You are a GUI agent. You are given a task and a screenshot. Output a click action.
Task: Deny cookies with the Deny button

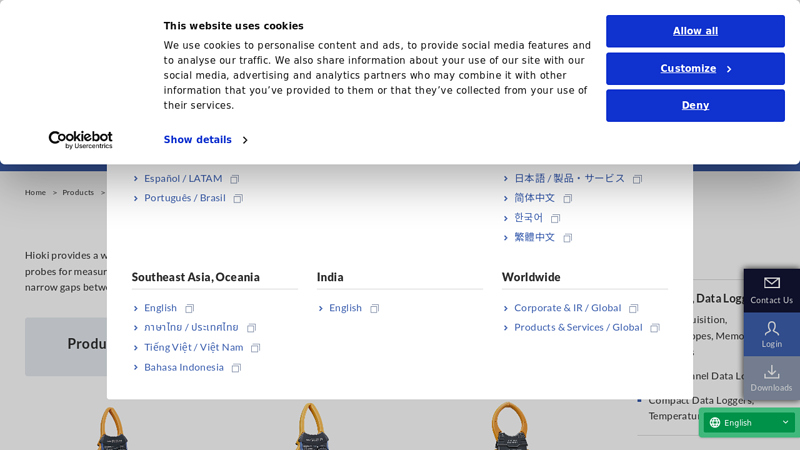coord(695,106)
